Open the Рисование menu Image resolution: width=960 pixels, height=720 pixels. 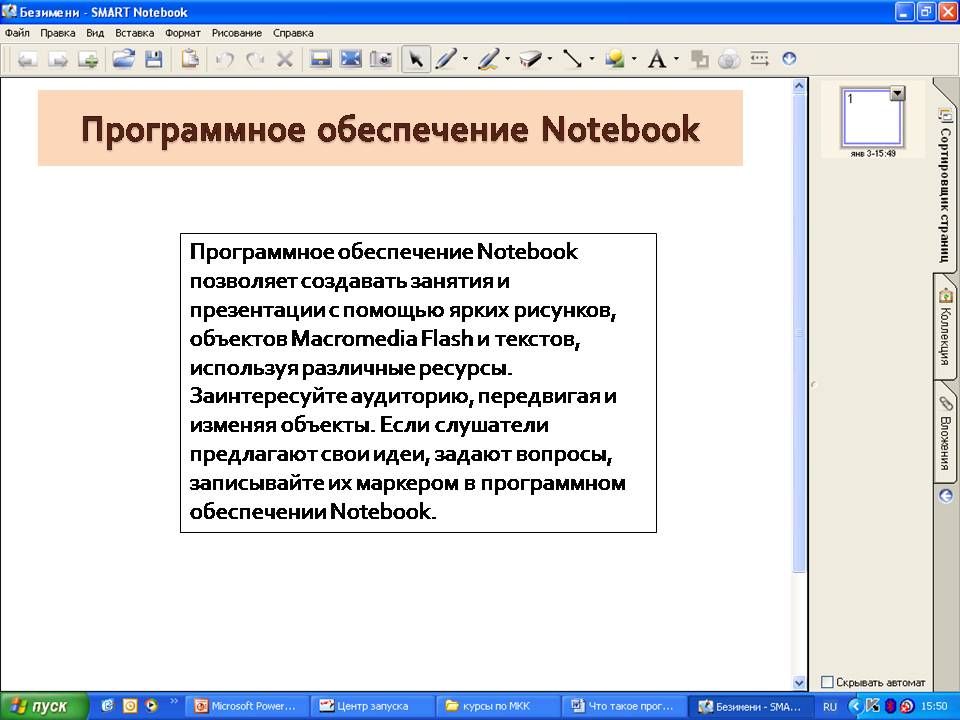coord(237,33)
